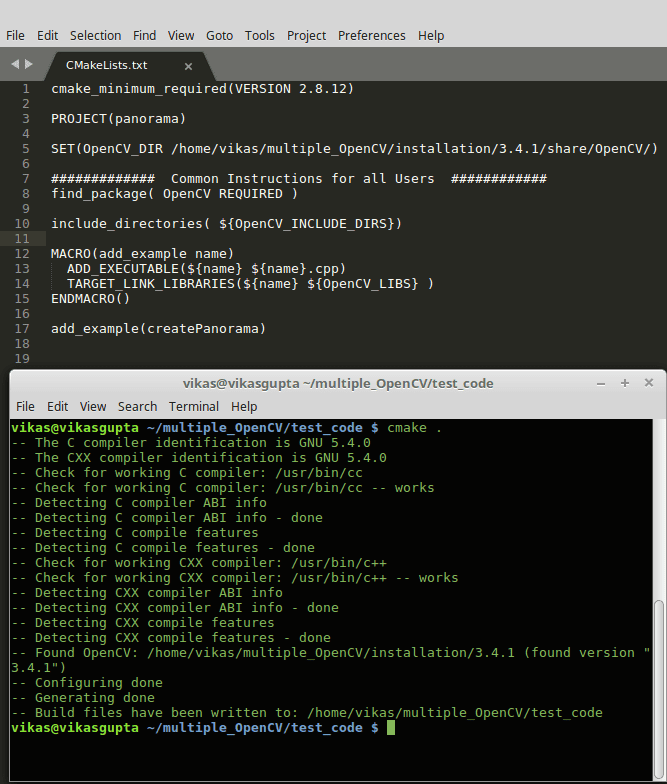Click 'Detecting C compiler ABI info - done' line

click(167, 518)
